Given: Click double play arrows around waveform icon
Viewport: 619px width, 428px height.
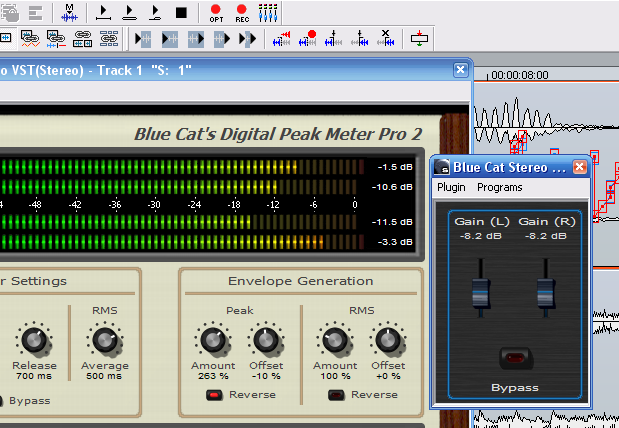Looking at the screenshot, I should click(248, 39).
